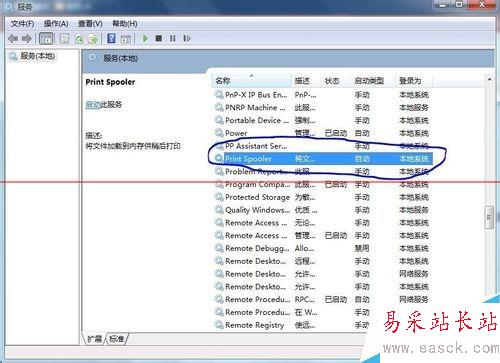Start service with green play button
The height and width of the screenshot is (363, 500).
coord(145,38)
